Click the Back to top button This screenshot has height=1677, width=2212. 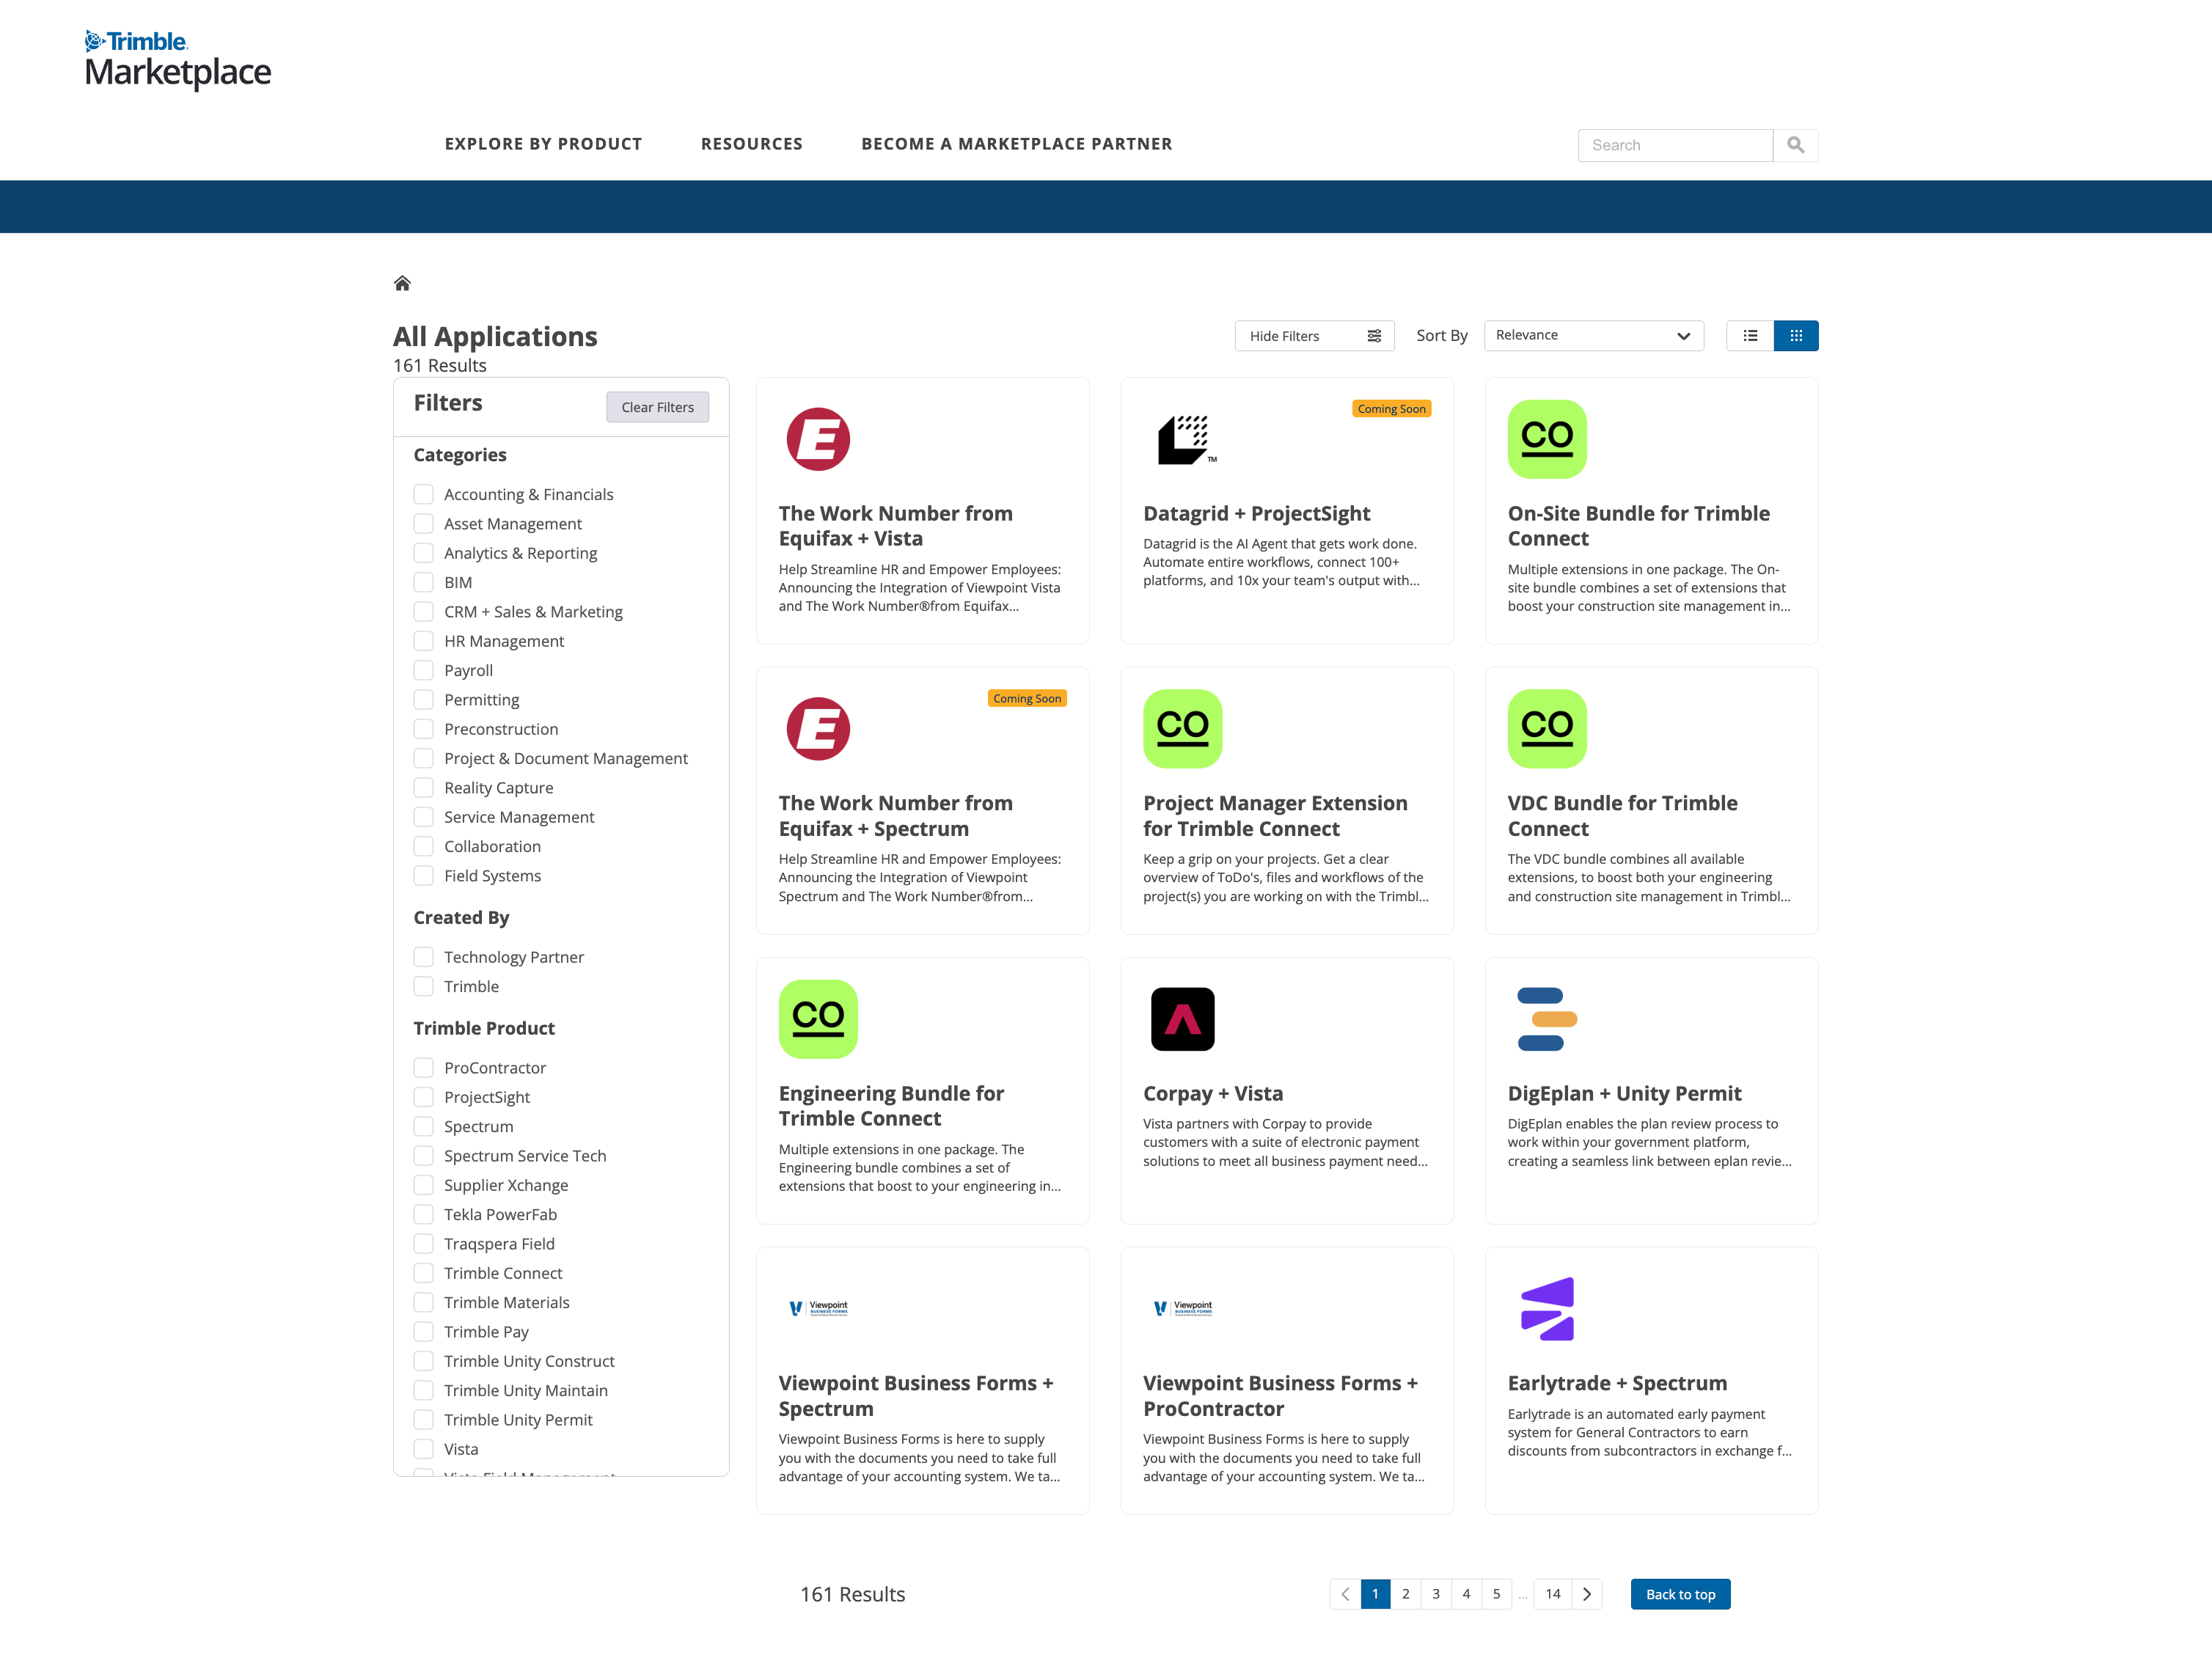(1680, 1594)
